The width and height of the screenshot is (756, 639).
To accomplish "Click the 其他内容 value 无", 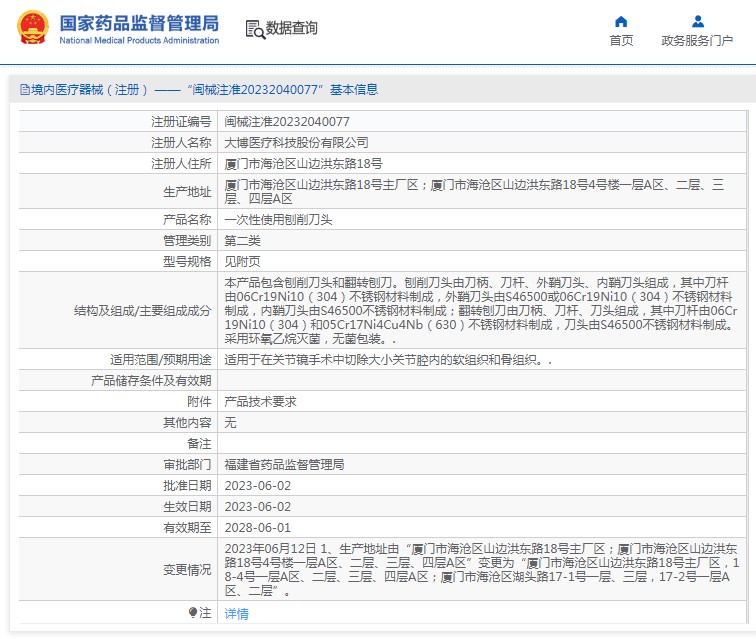I will 230,422.
